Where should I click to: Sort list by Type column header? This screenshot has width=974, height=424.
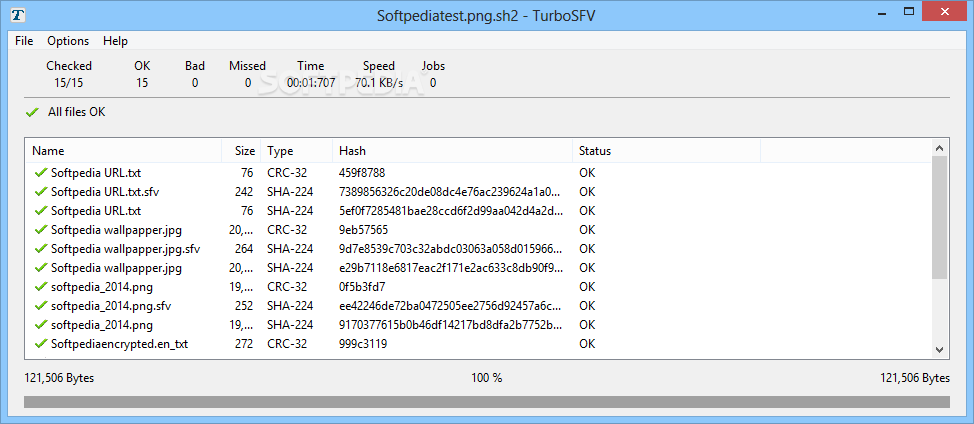296,151
